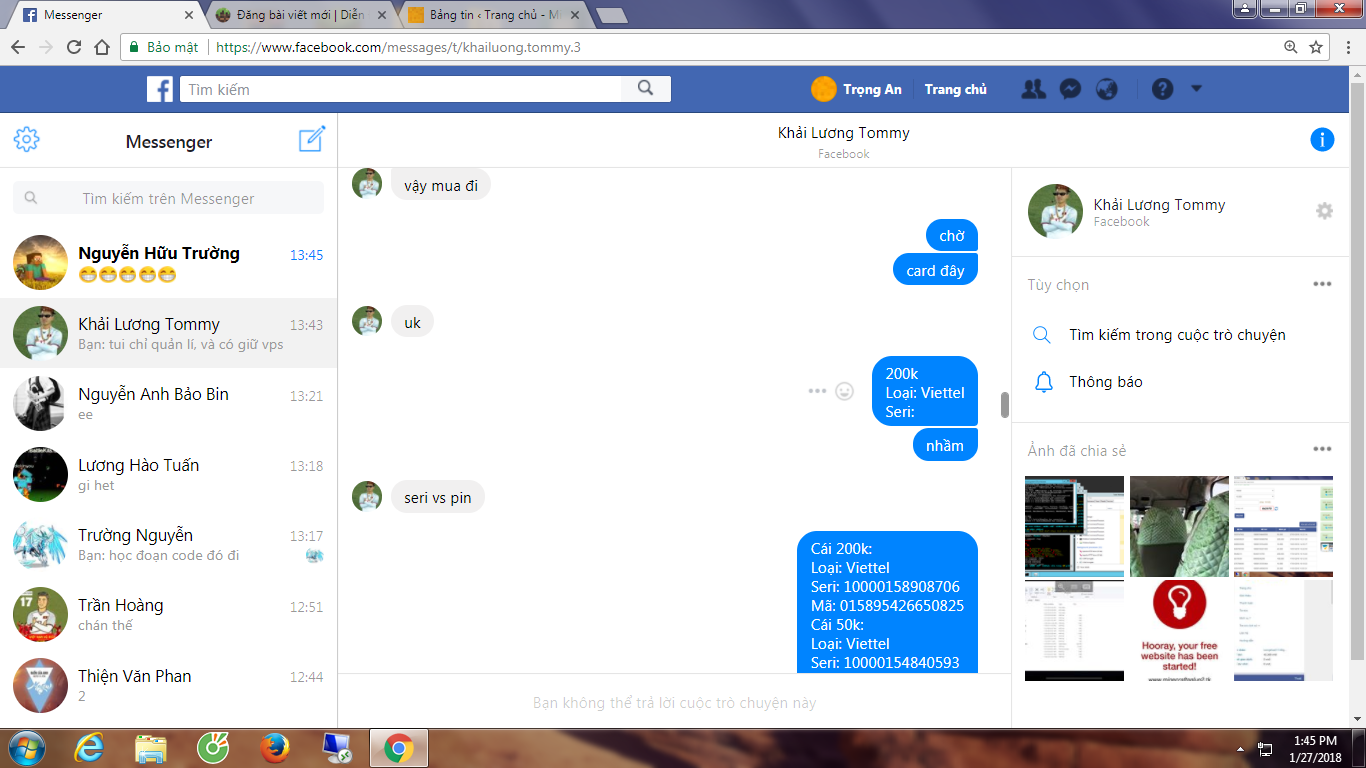Bookmark this page with the star
The width and height of the screenshot is (1366, 768).
(x=1316, y=47)
